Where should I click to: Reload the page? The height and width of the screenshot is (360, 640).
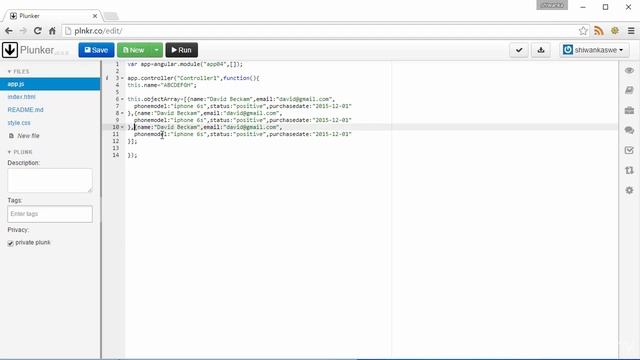click(x=38, y=31)
